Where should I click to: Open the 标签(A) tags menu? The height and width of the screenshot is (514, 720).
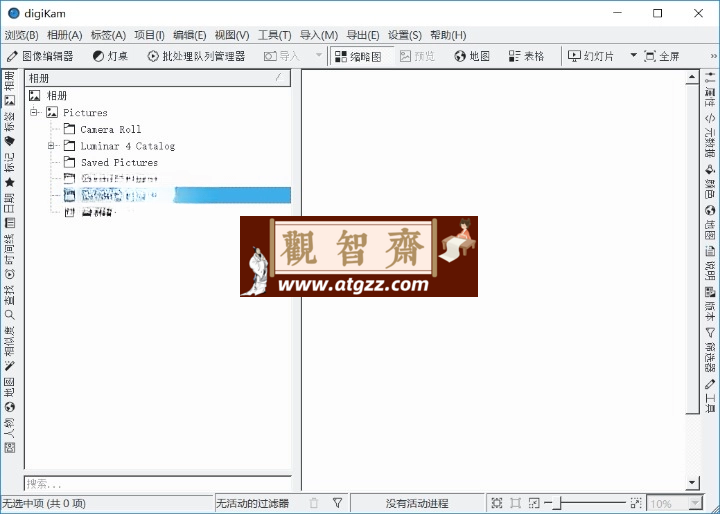108,35
